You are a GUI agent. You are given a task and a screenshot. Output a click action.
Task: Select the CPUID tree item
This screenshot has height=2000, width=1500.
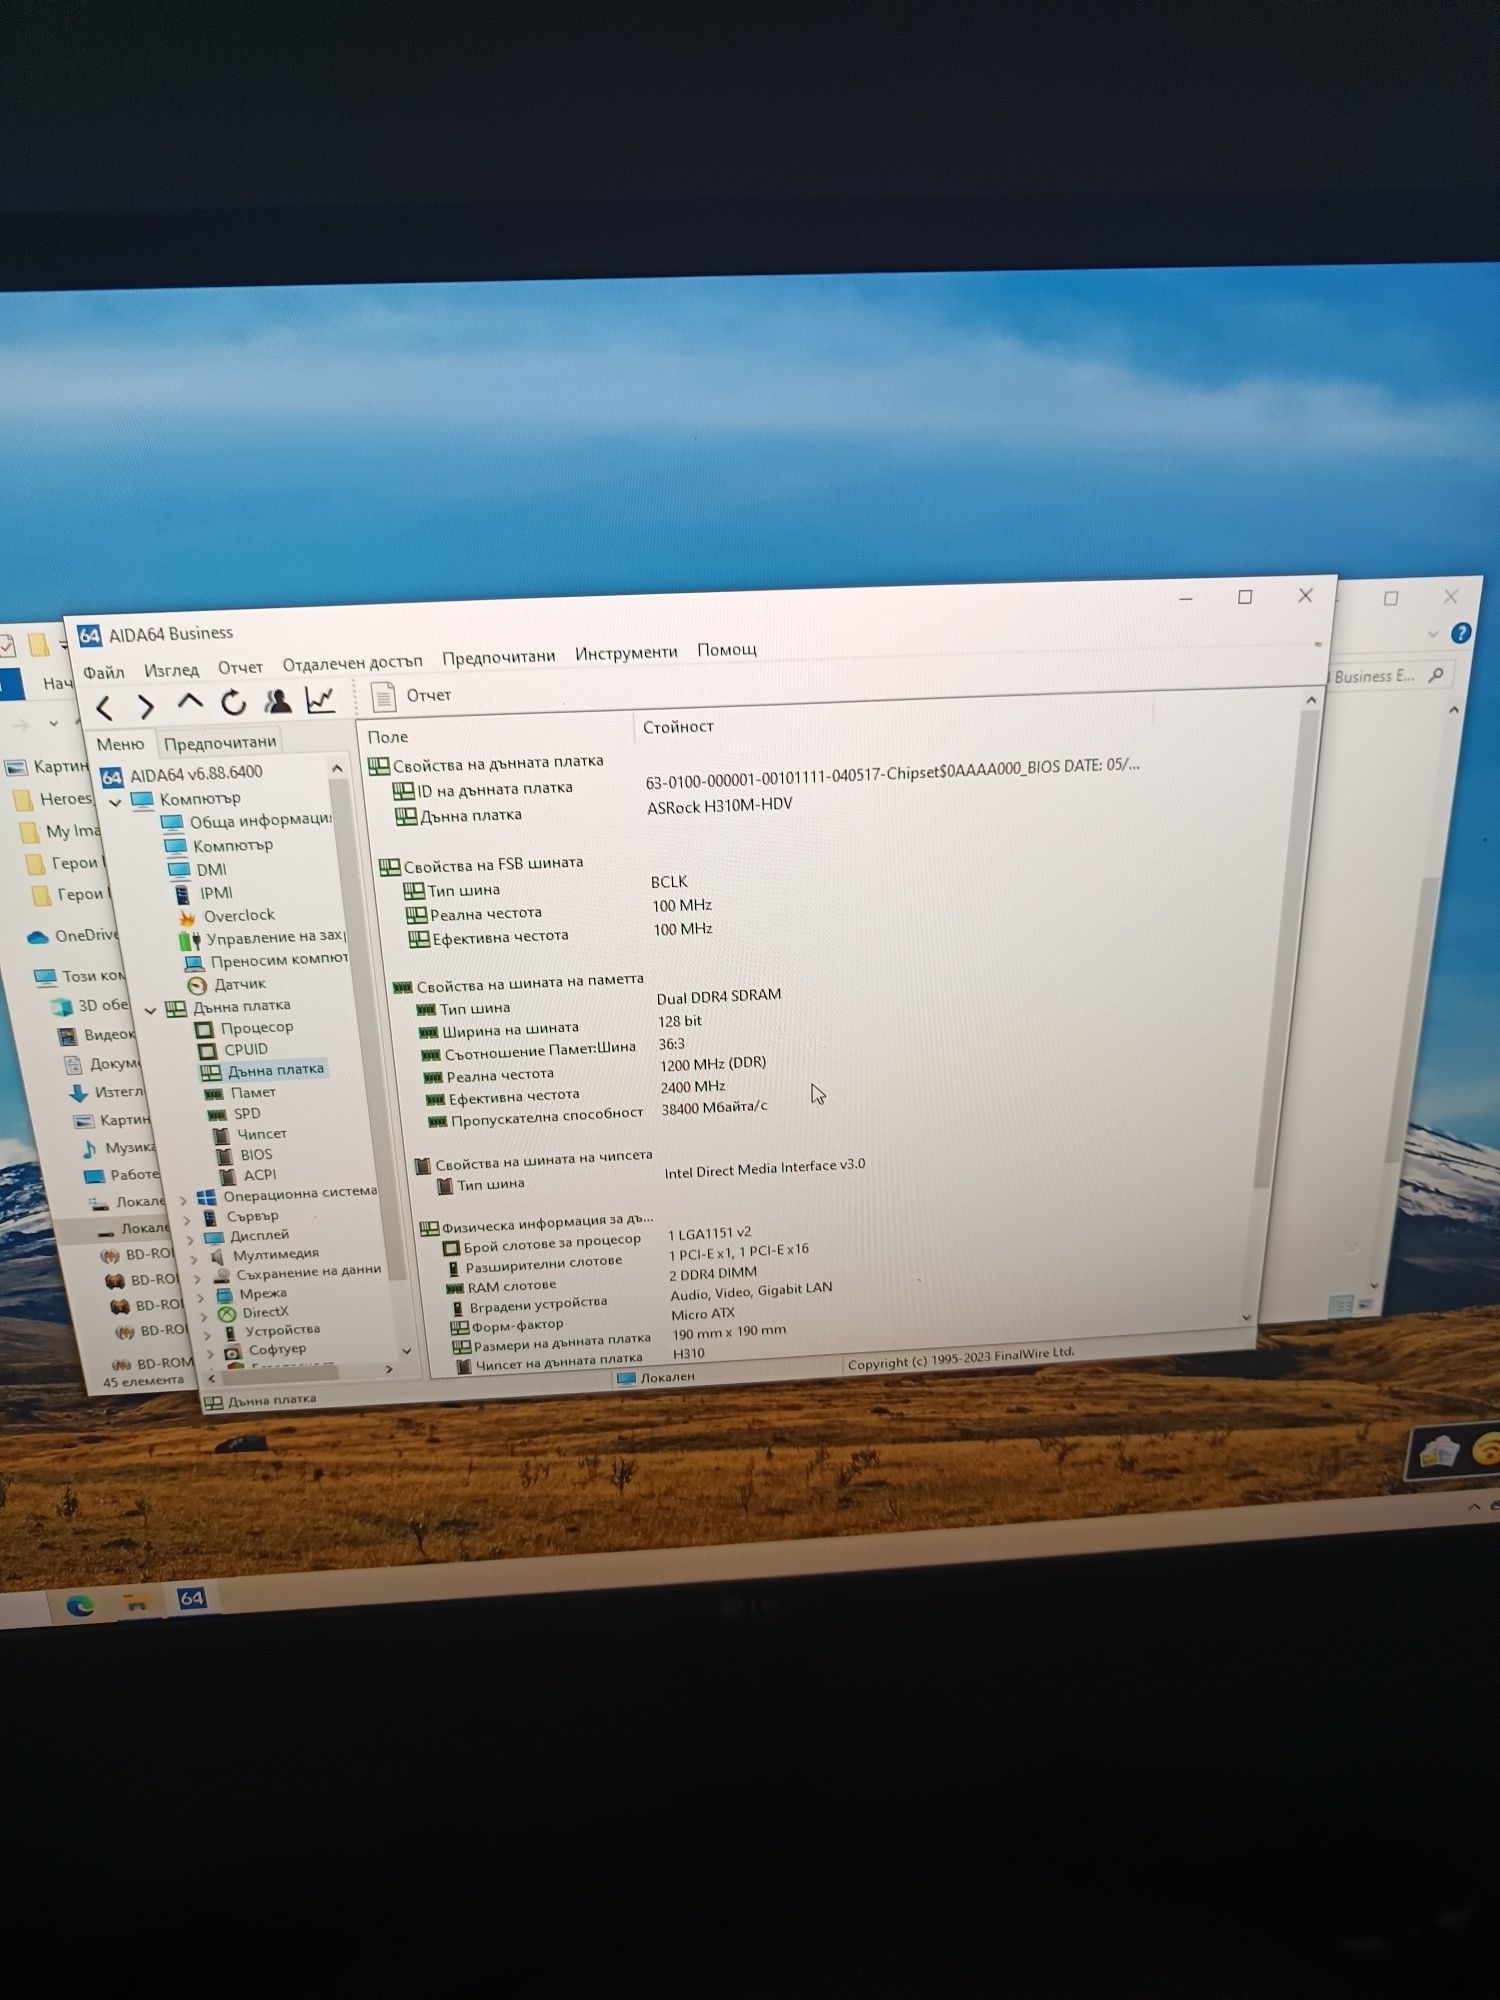pyautogui.click(x=234, y=1049)
